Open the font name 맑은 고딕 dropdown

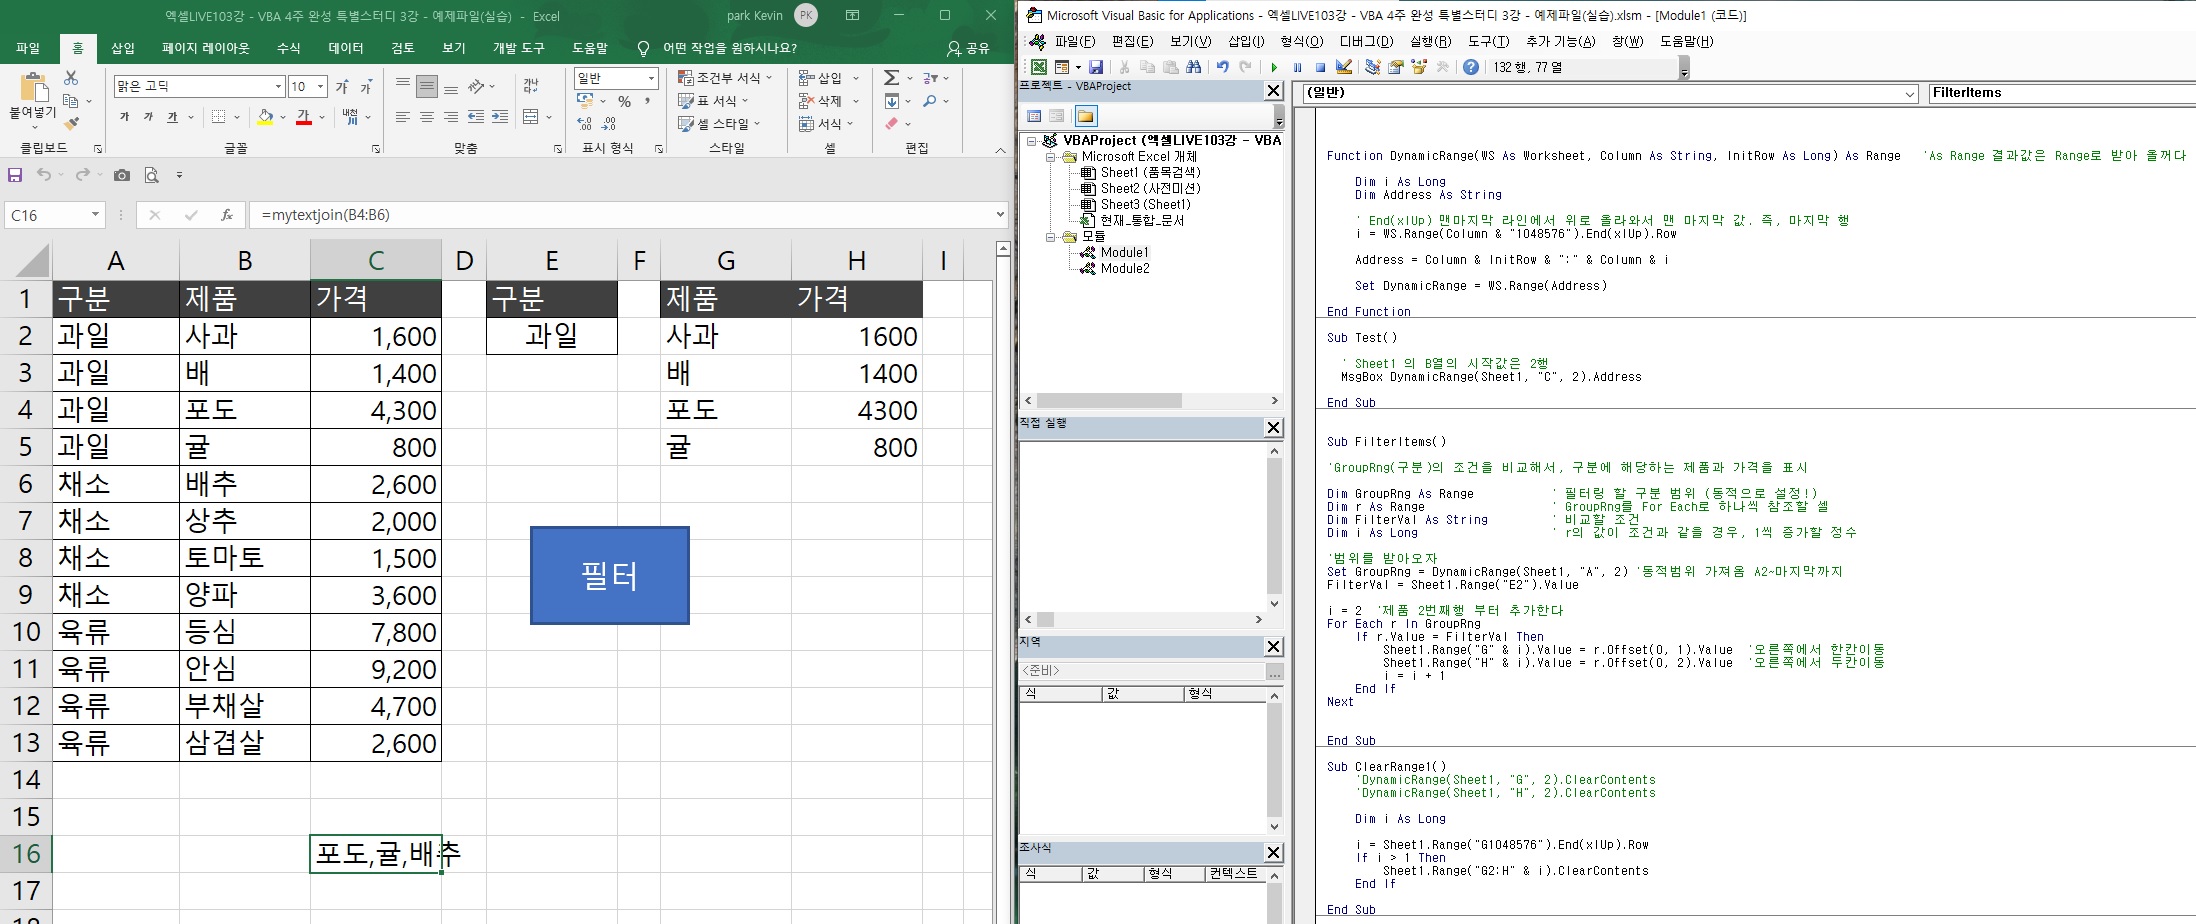click(x=278, y=87)
